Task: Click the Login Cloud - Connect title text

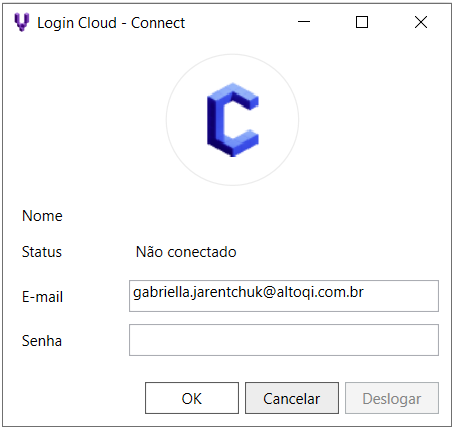Action: click(111, 23)
